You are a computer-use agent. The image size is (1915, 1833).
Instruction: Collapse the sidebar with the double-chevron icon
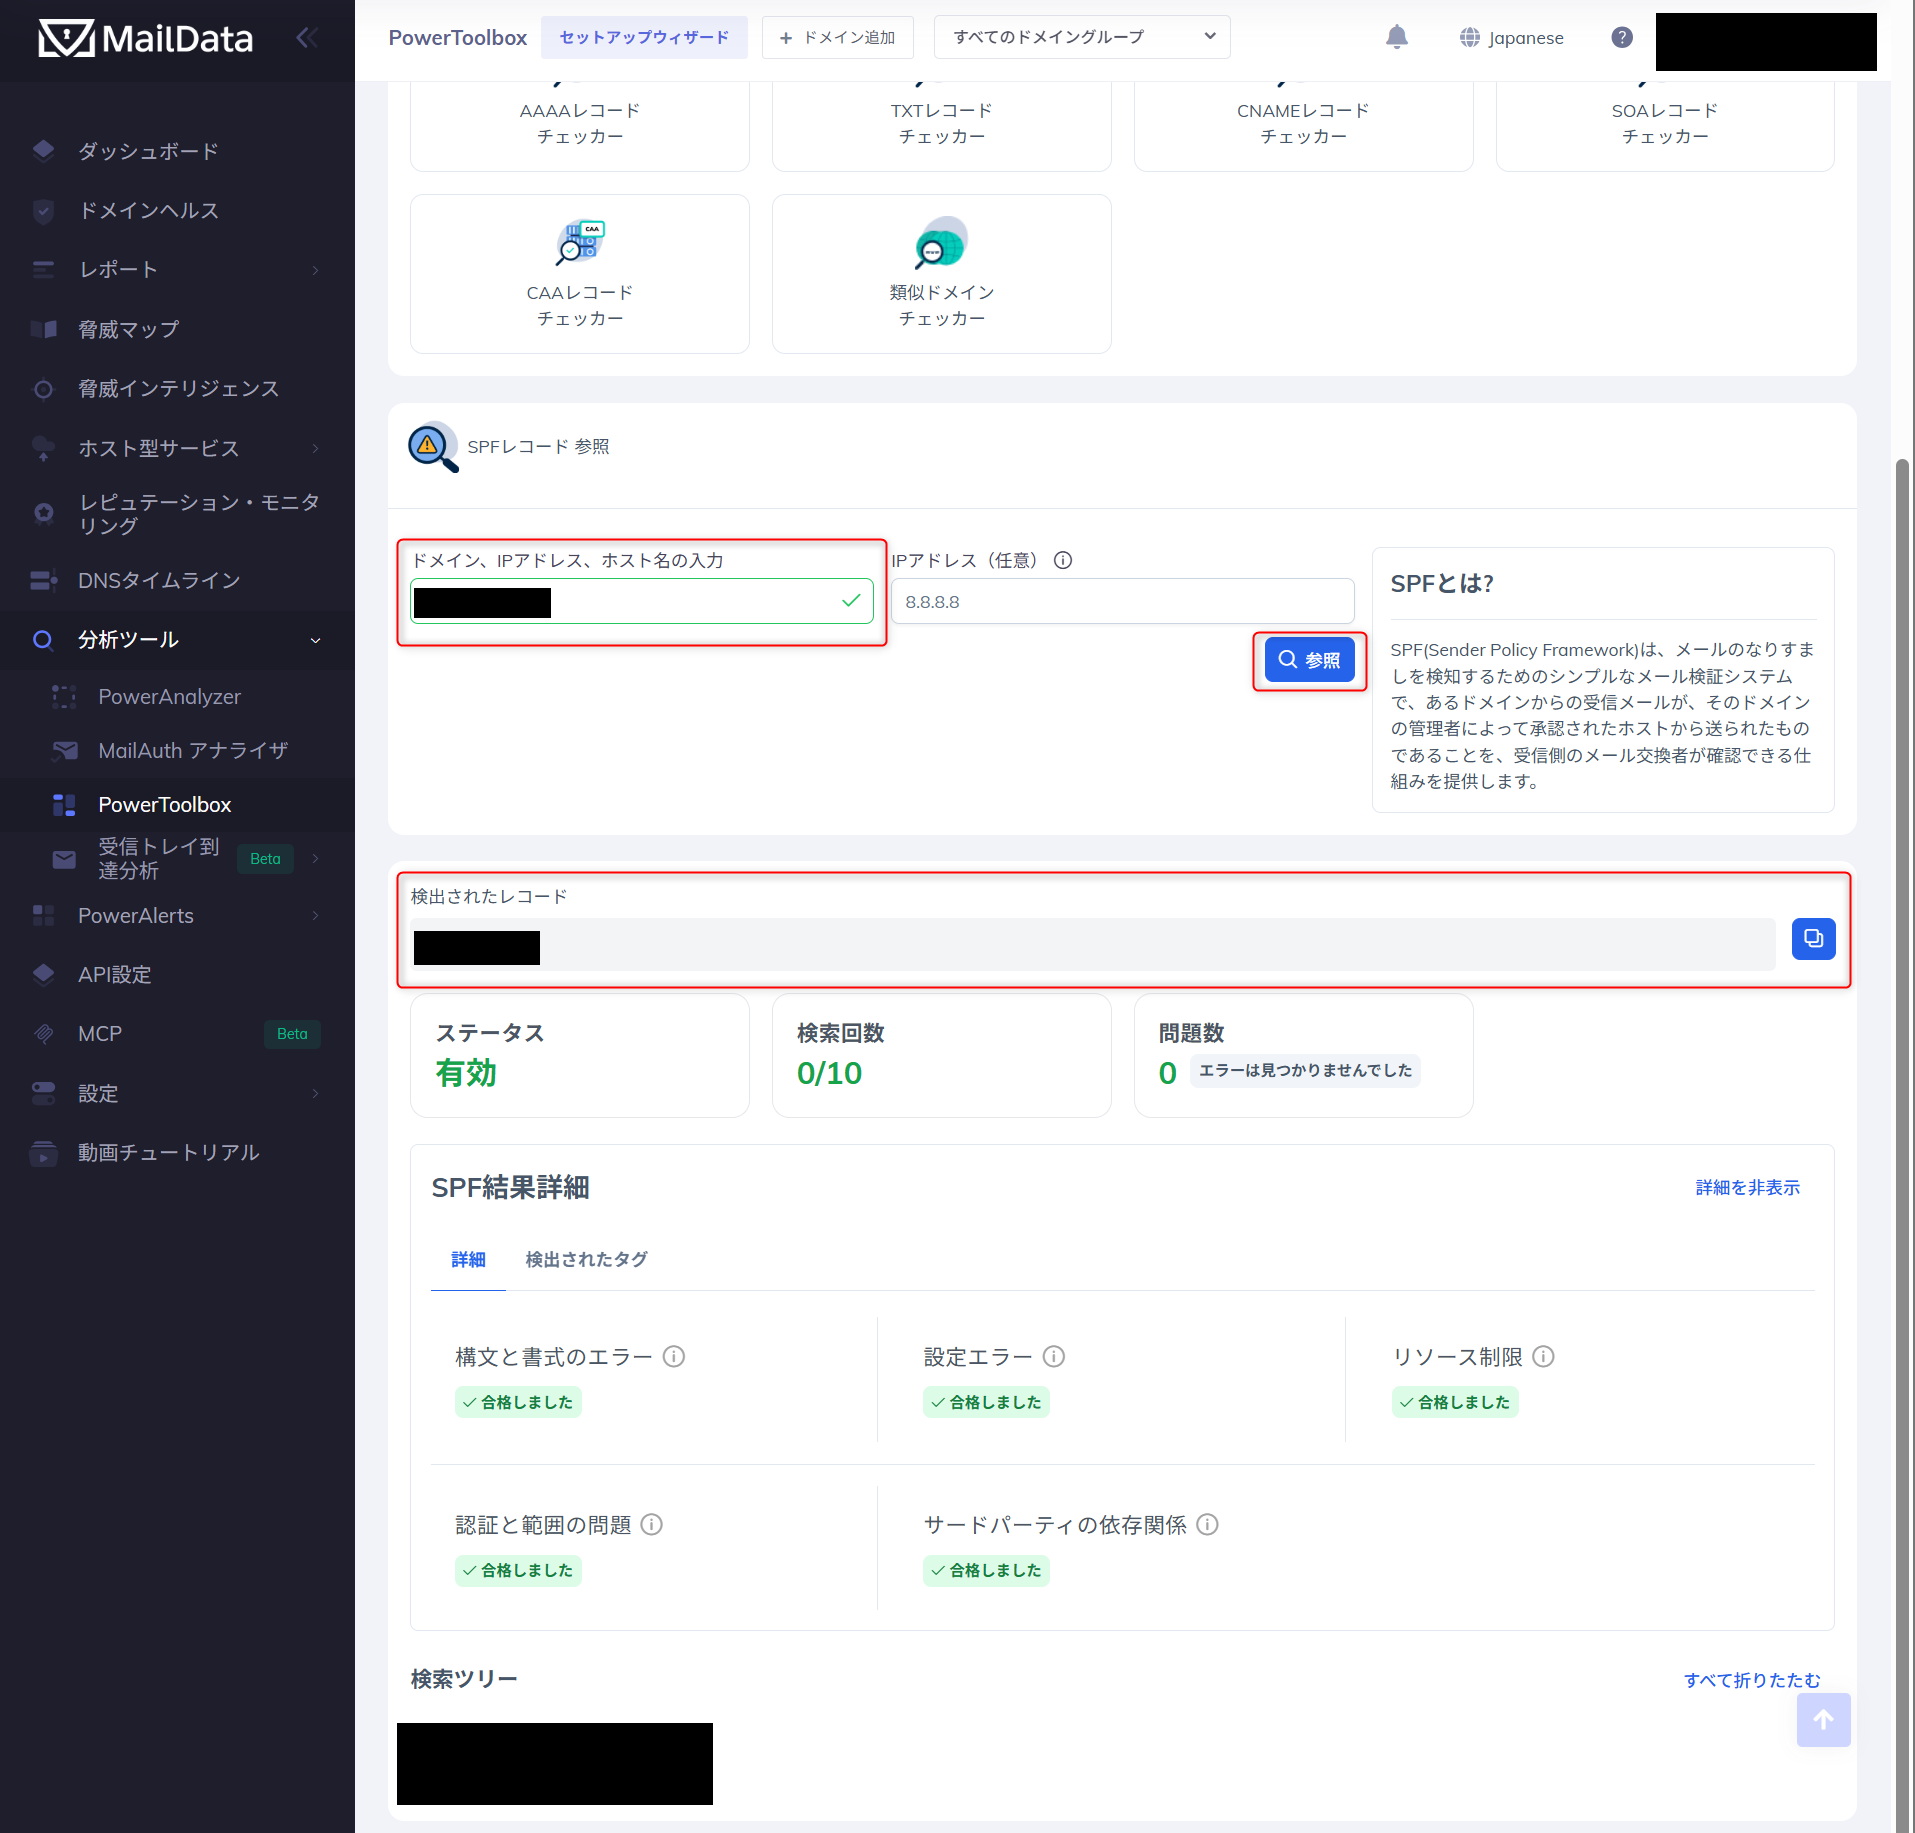307,38
